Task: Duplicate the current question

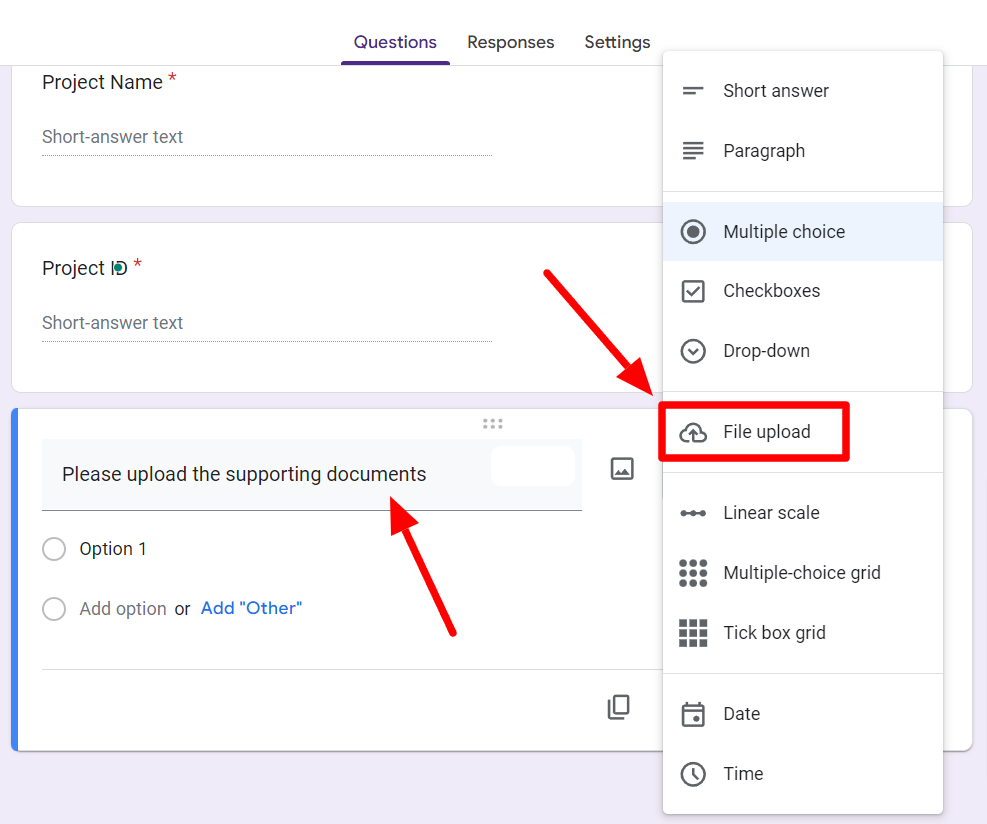Action: tap(619, 707)
